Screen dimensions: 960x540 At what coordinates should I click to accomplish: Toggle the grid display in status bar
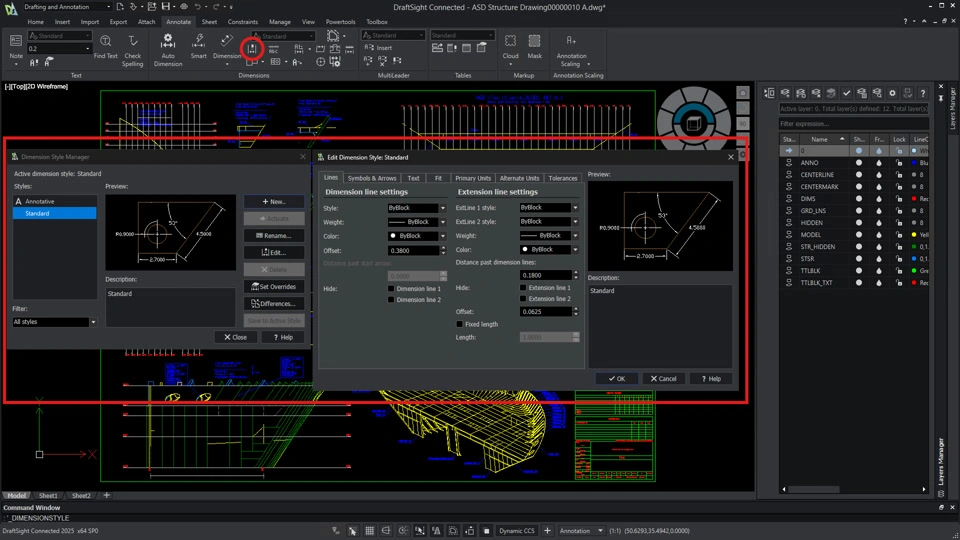pos(370,531)
